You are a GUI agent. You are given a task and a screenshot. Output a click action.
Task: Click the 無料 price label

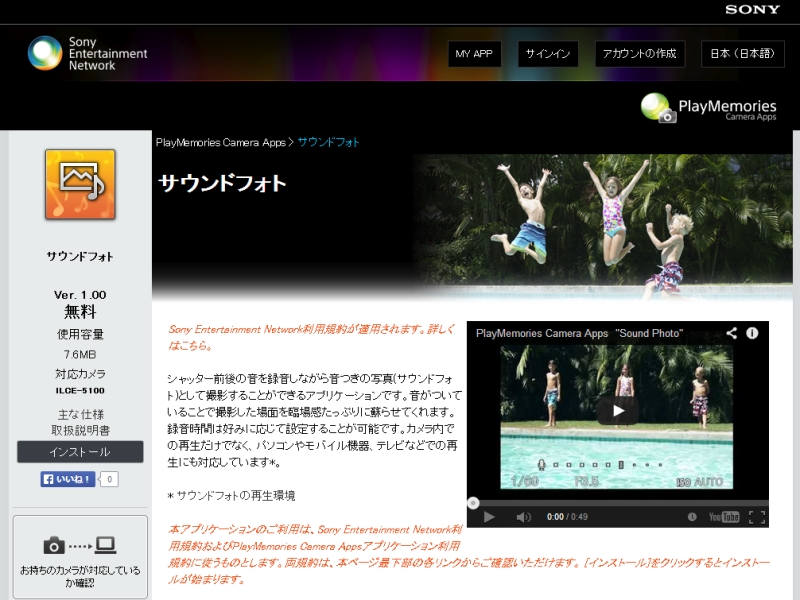[x=80, y=312]
